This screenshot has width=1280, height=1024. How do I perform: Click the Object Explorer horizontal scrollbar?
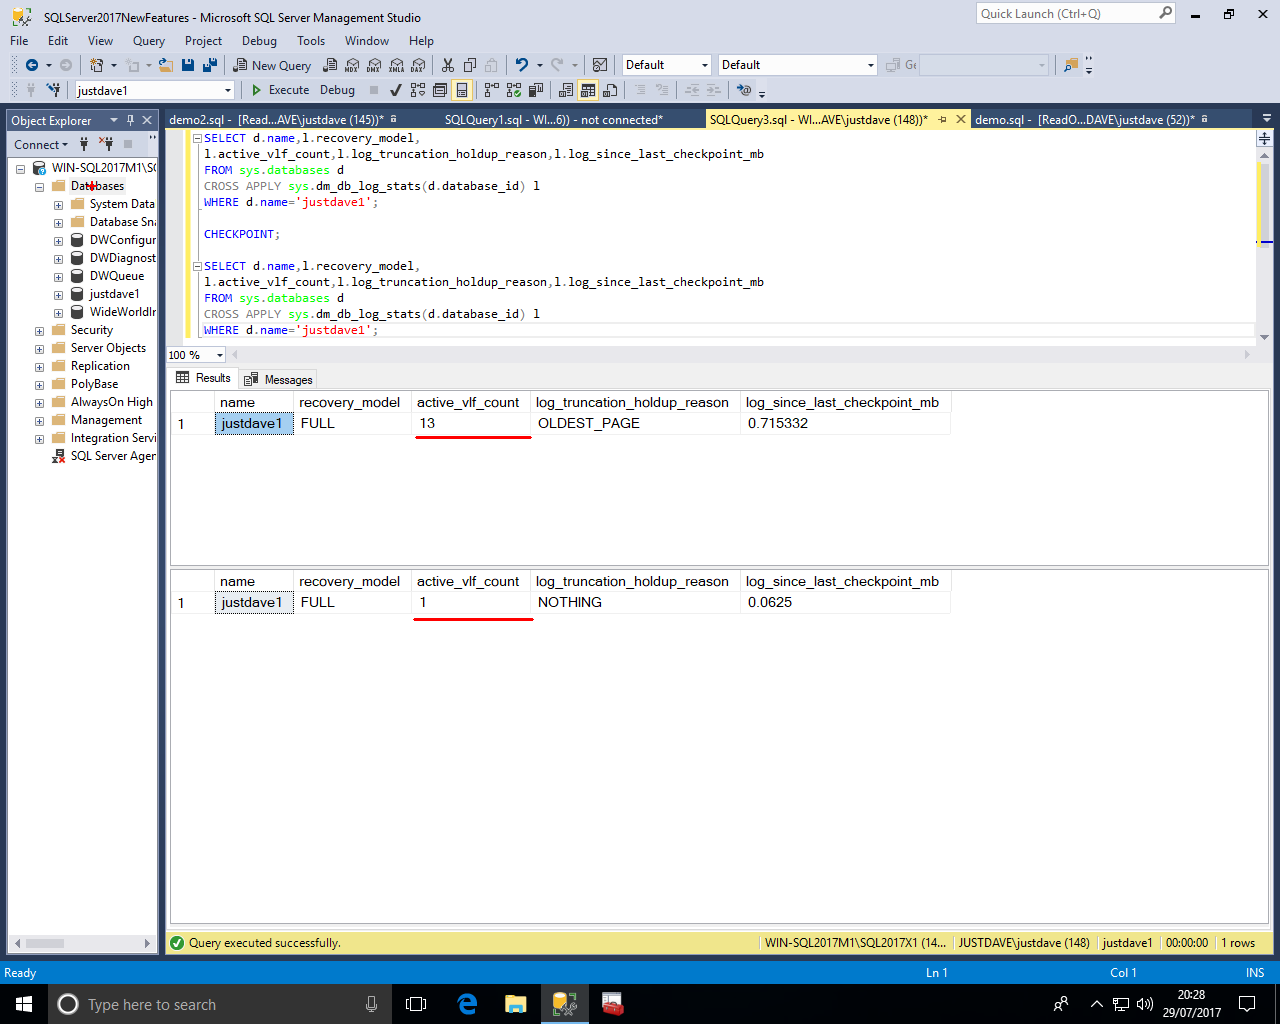point(80,943)
